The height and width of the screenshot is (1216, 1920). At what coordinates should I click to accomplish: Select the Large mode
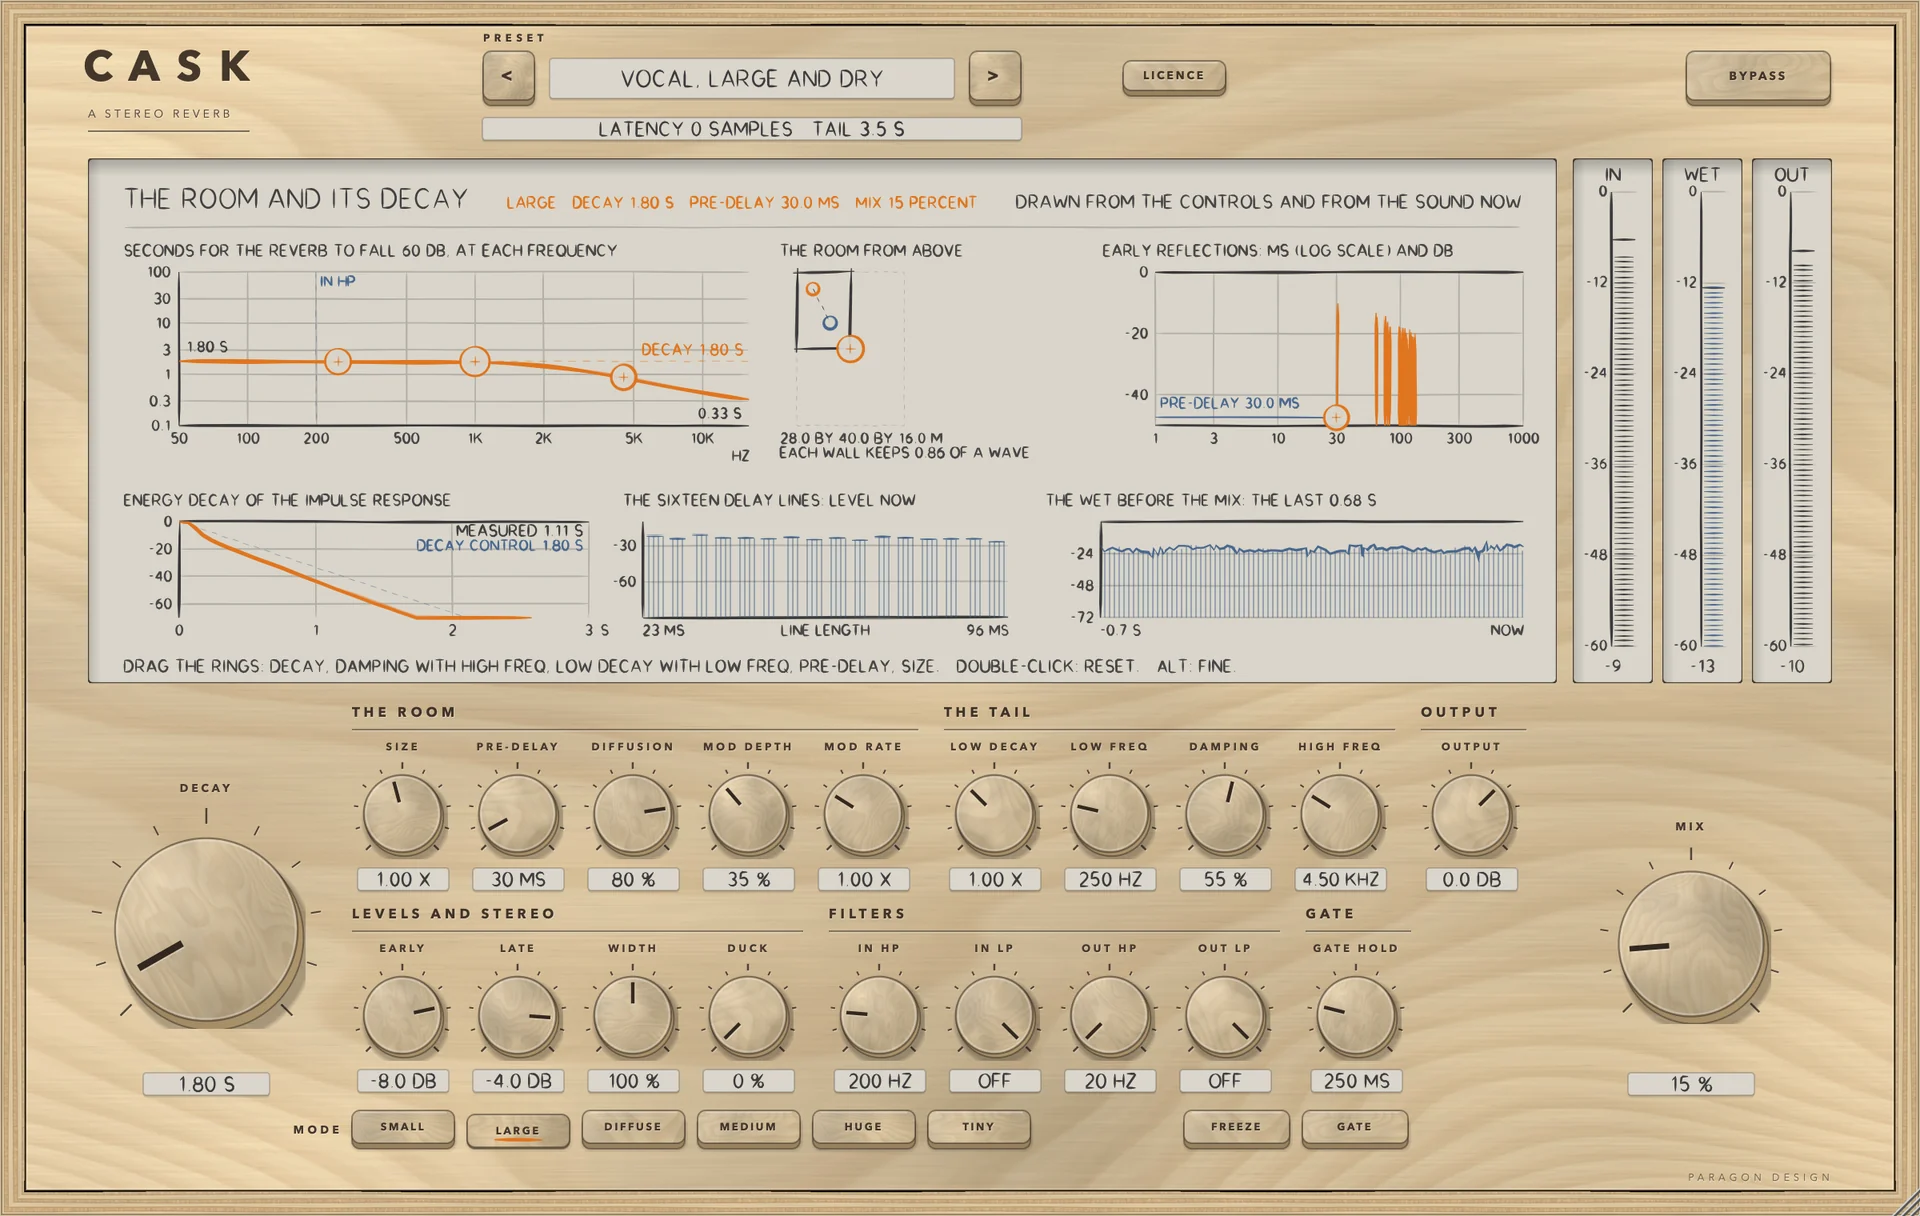tap(518, 1130)
